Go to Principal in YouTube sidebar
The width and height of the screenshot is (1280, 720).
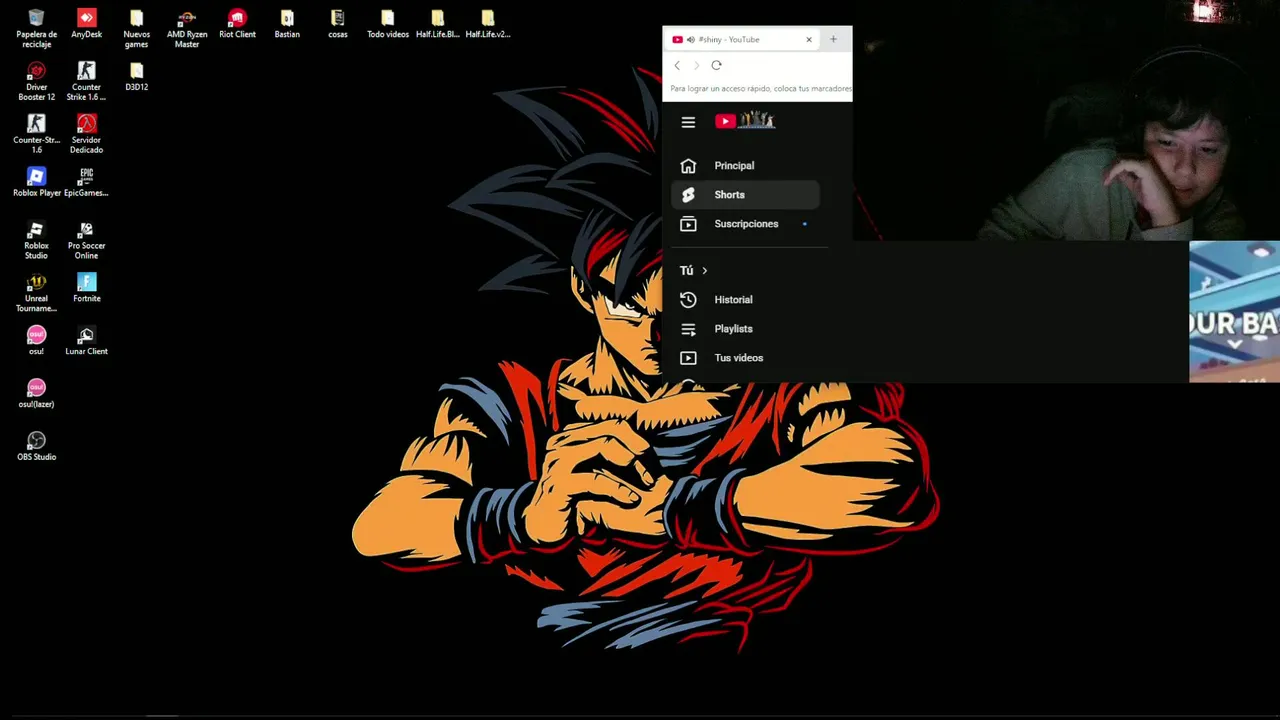click(x=746, y=166)
